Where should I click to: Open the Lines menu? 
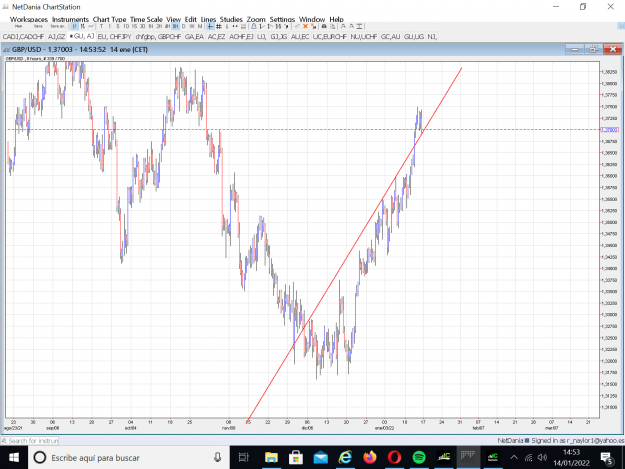pos(208,19)
